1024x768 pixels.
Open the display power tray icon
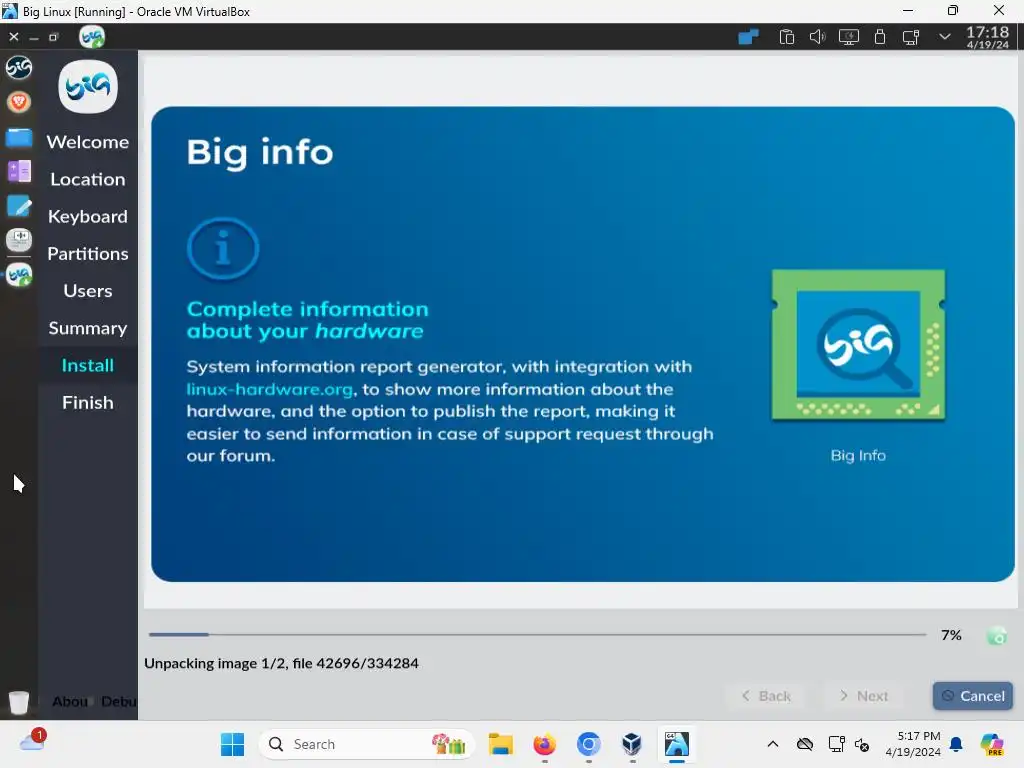point(848,37)
